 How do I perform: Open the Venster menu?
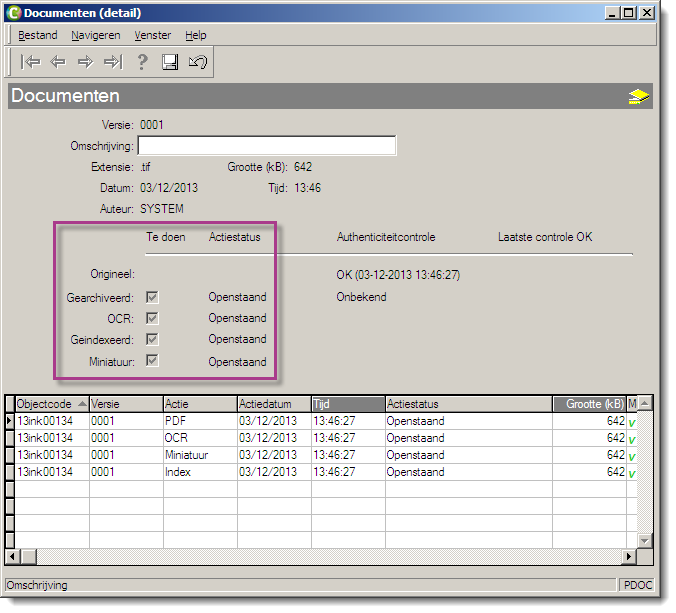[153, 35]
